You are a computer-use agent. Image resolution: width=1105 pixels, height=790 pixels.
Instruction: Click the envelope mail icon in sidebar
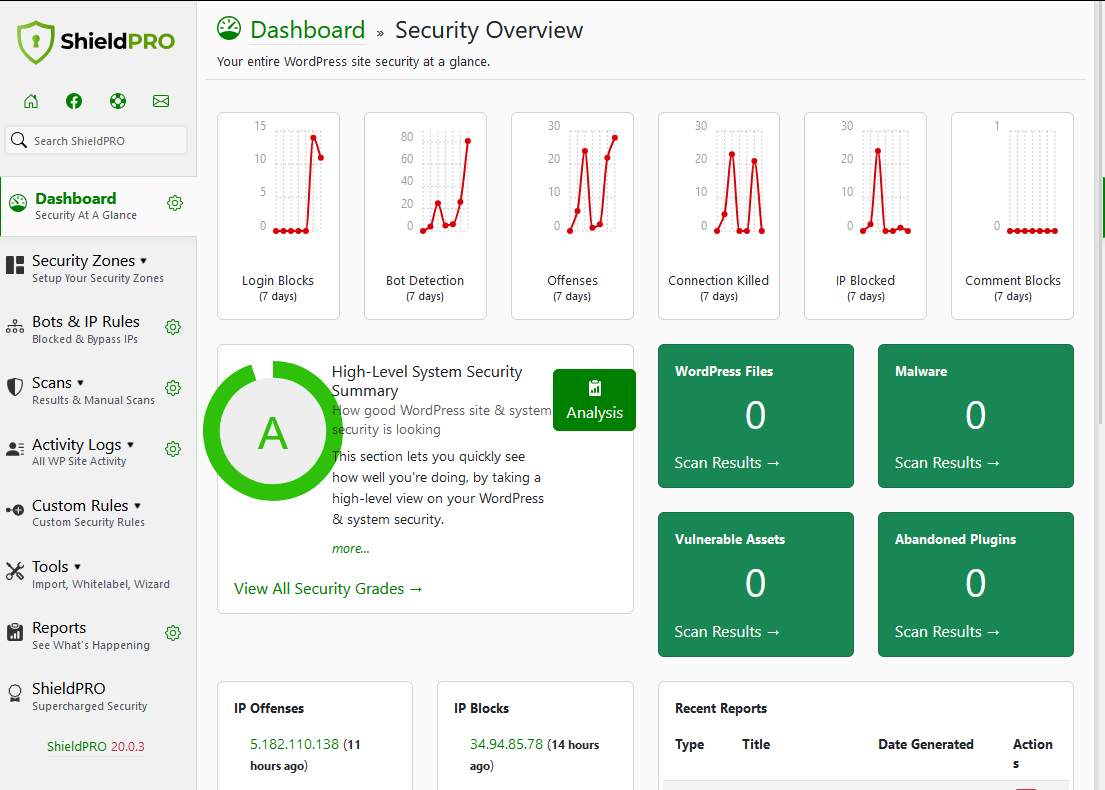[x=161, y=101]
